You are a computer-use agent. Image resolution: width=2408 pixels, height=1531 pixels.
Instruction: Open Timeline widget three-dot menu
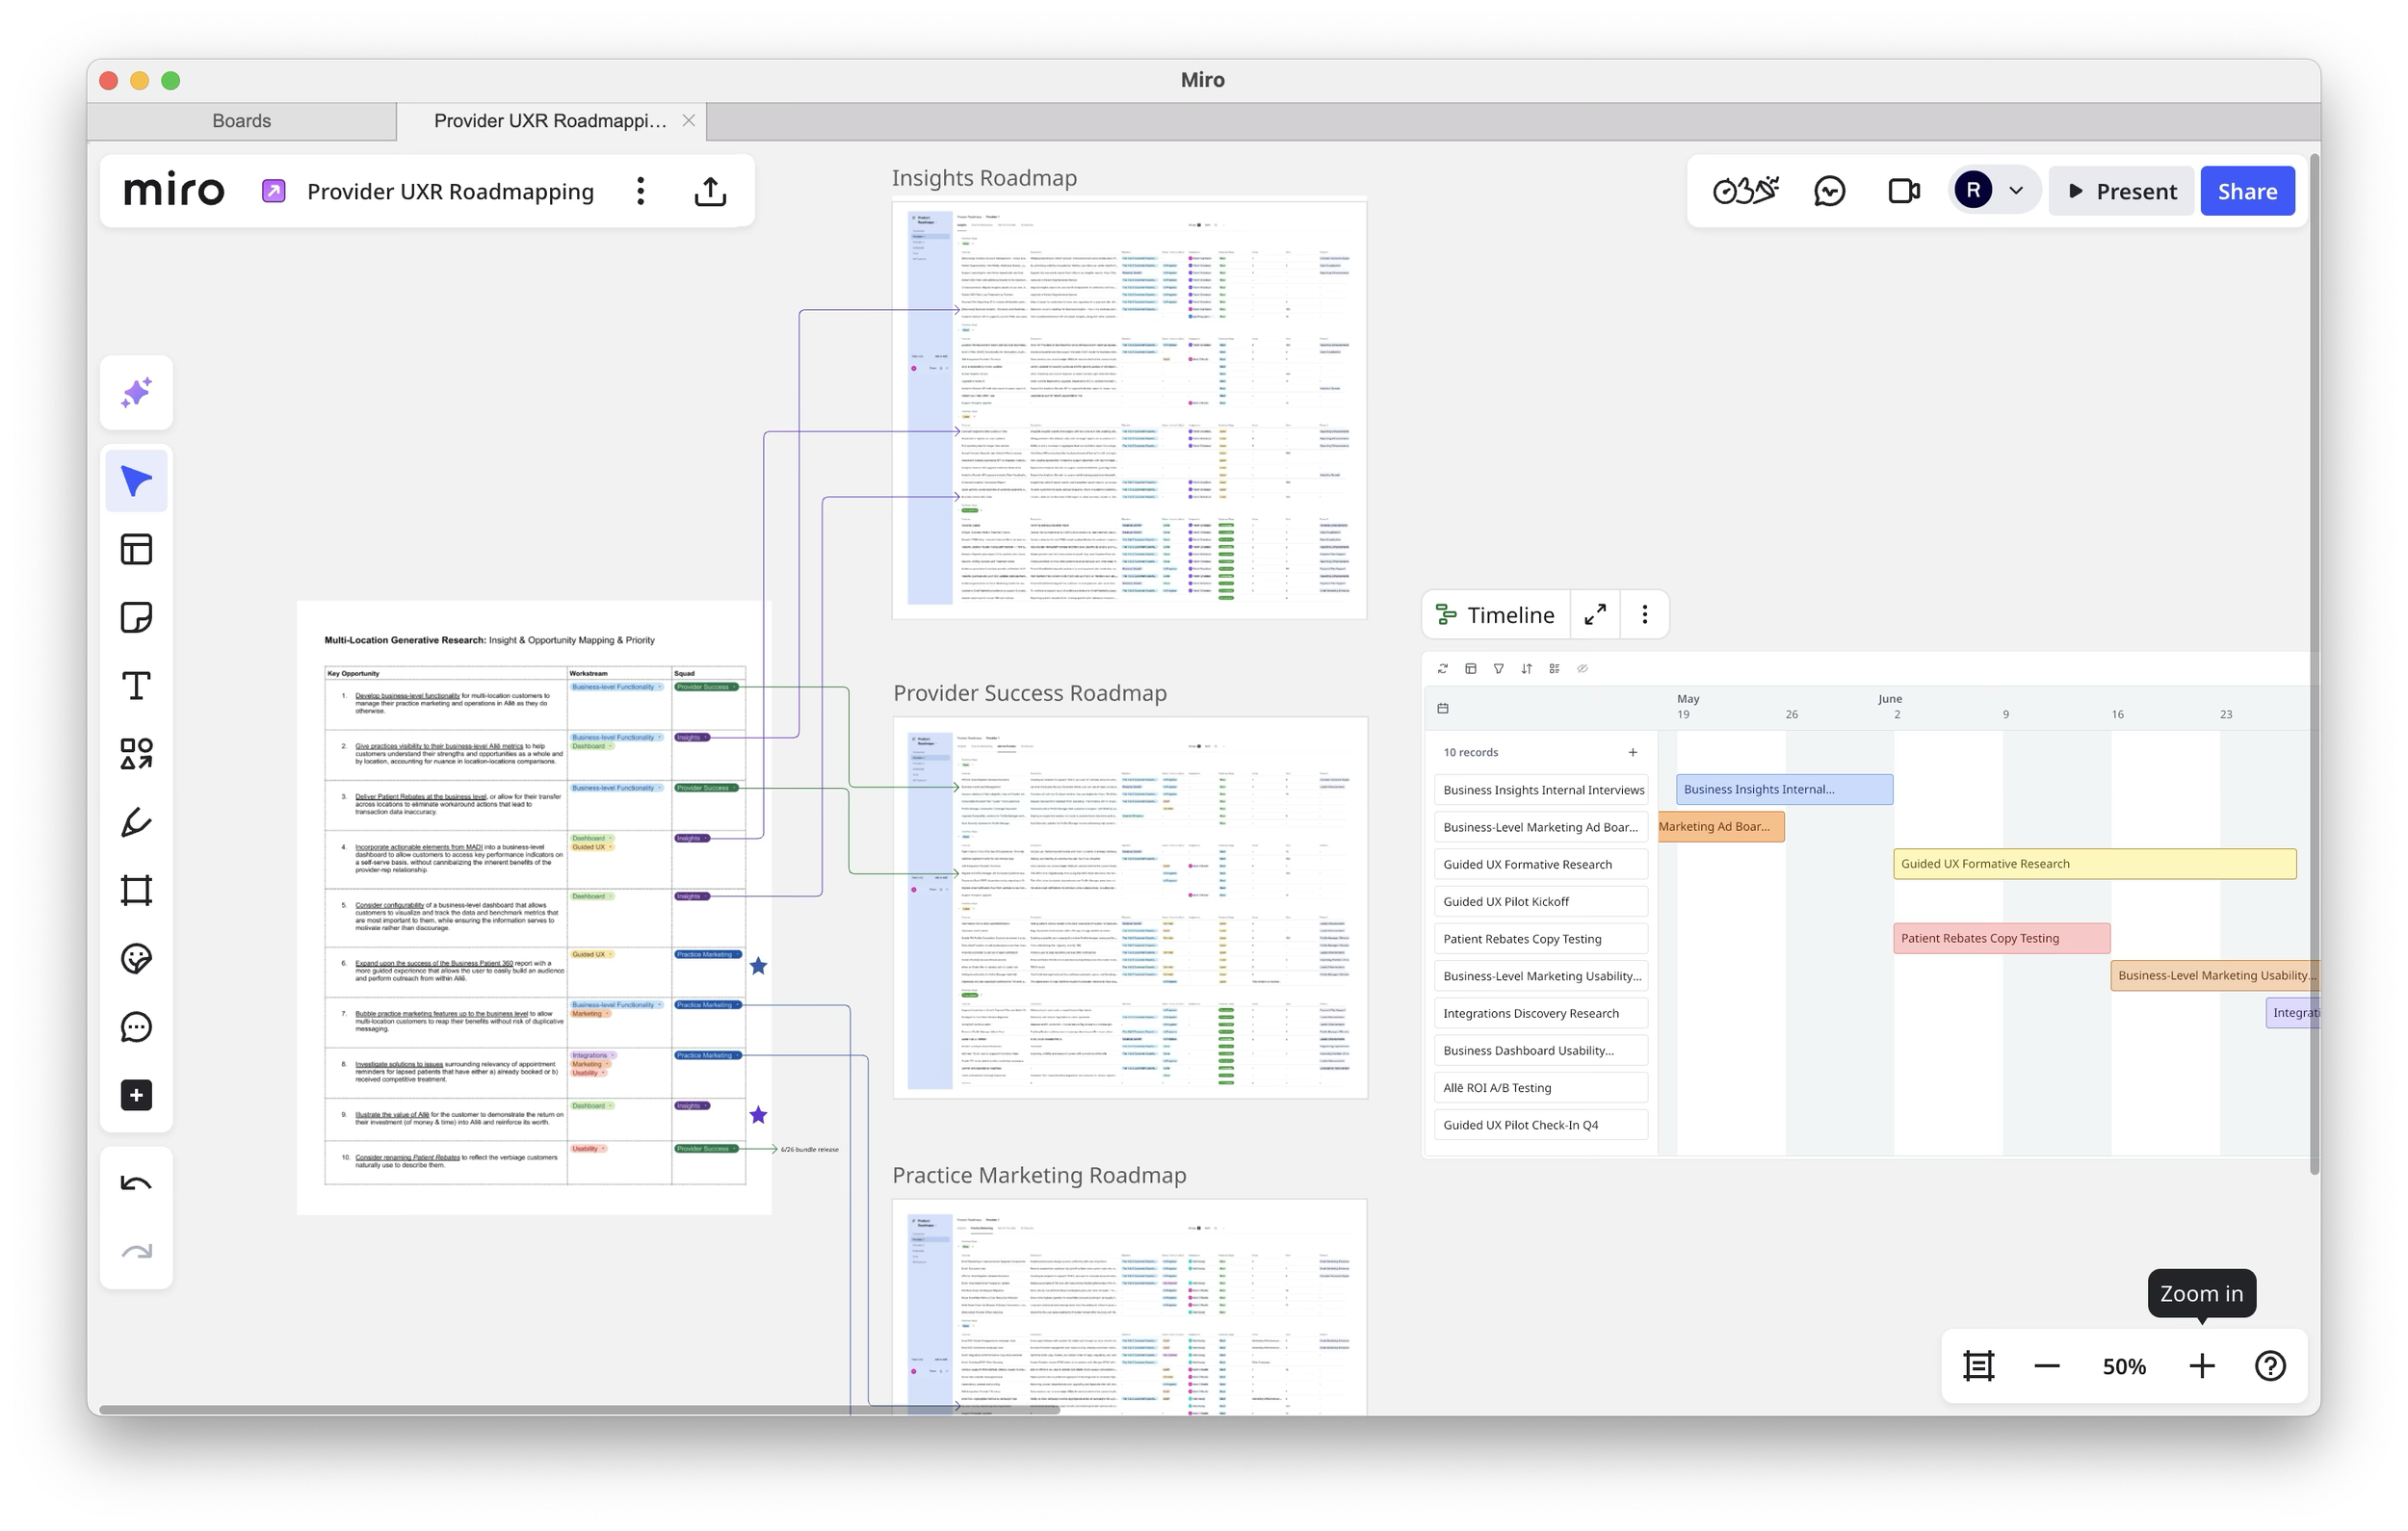pyautogui.click(x=1644, y=614)
